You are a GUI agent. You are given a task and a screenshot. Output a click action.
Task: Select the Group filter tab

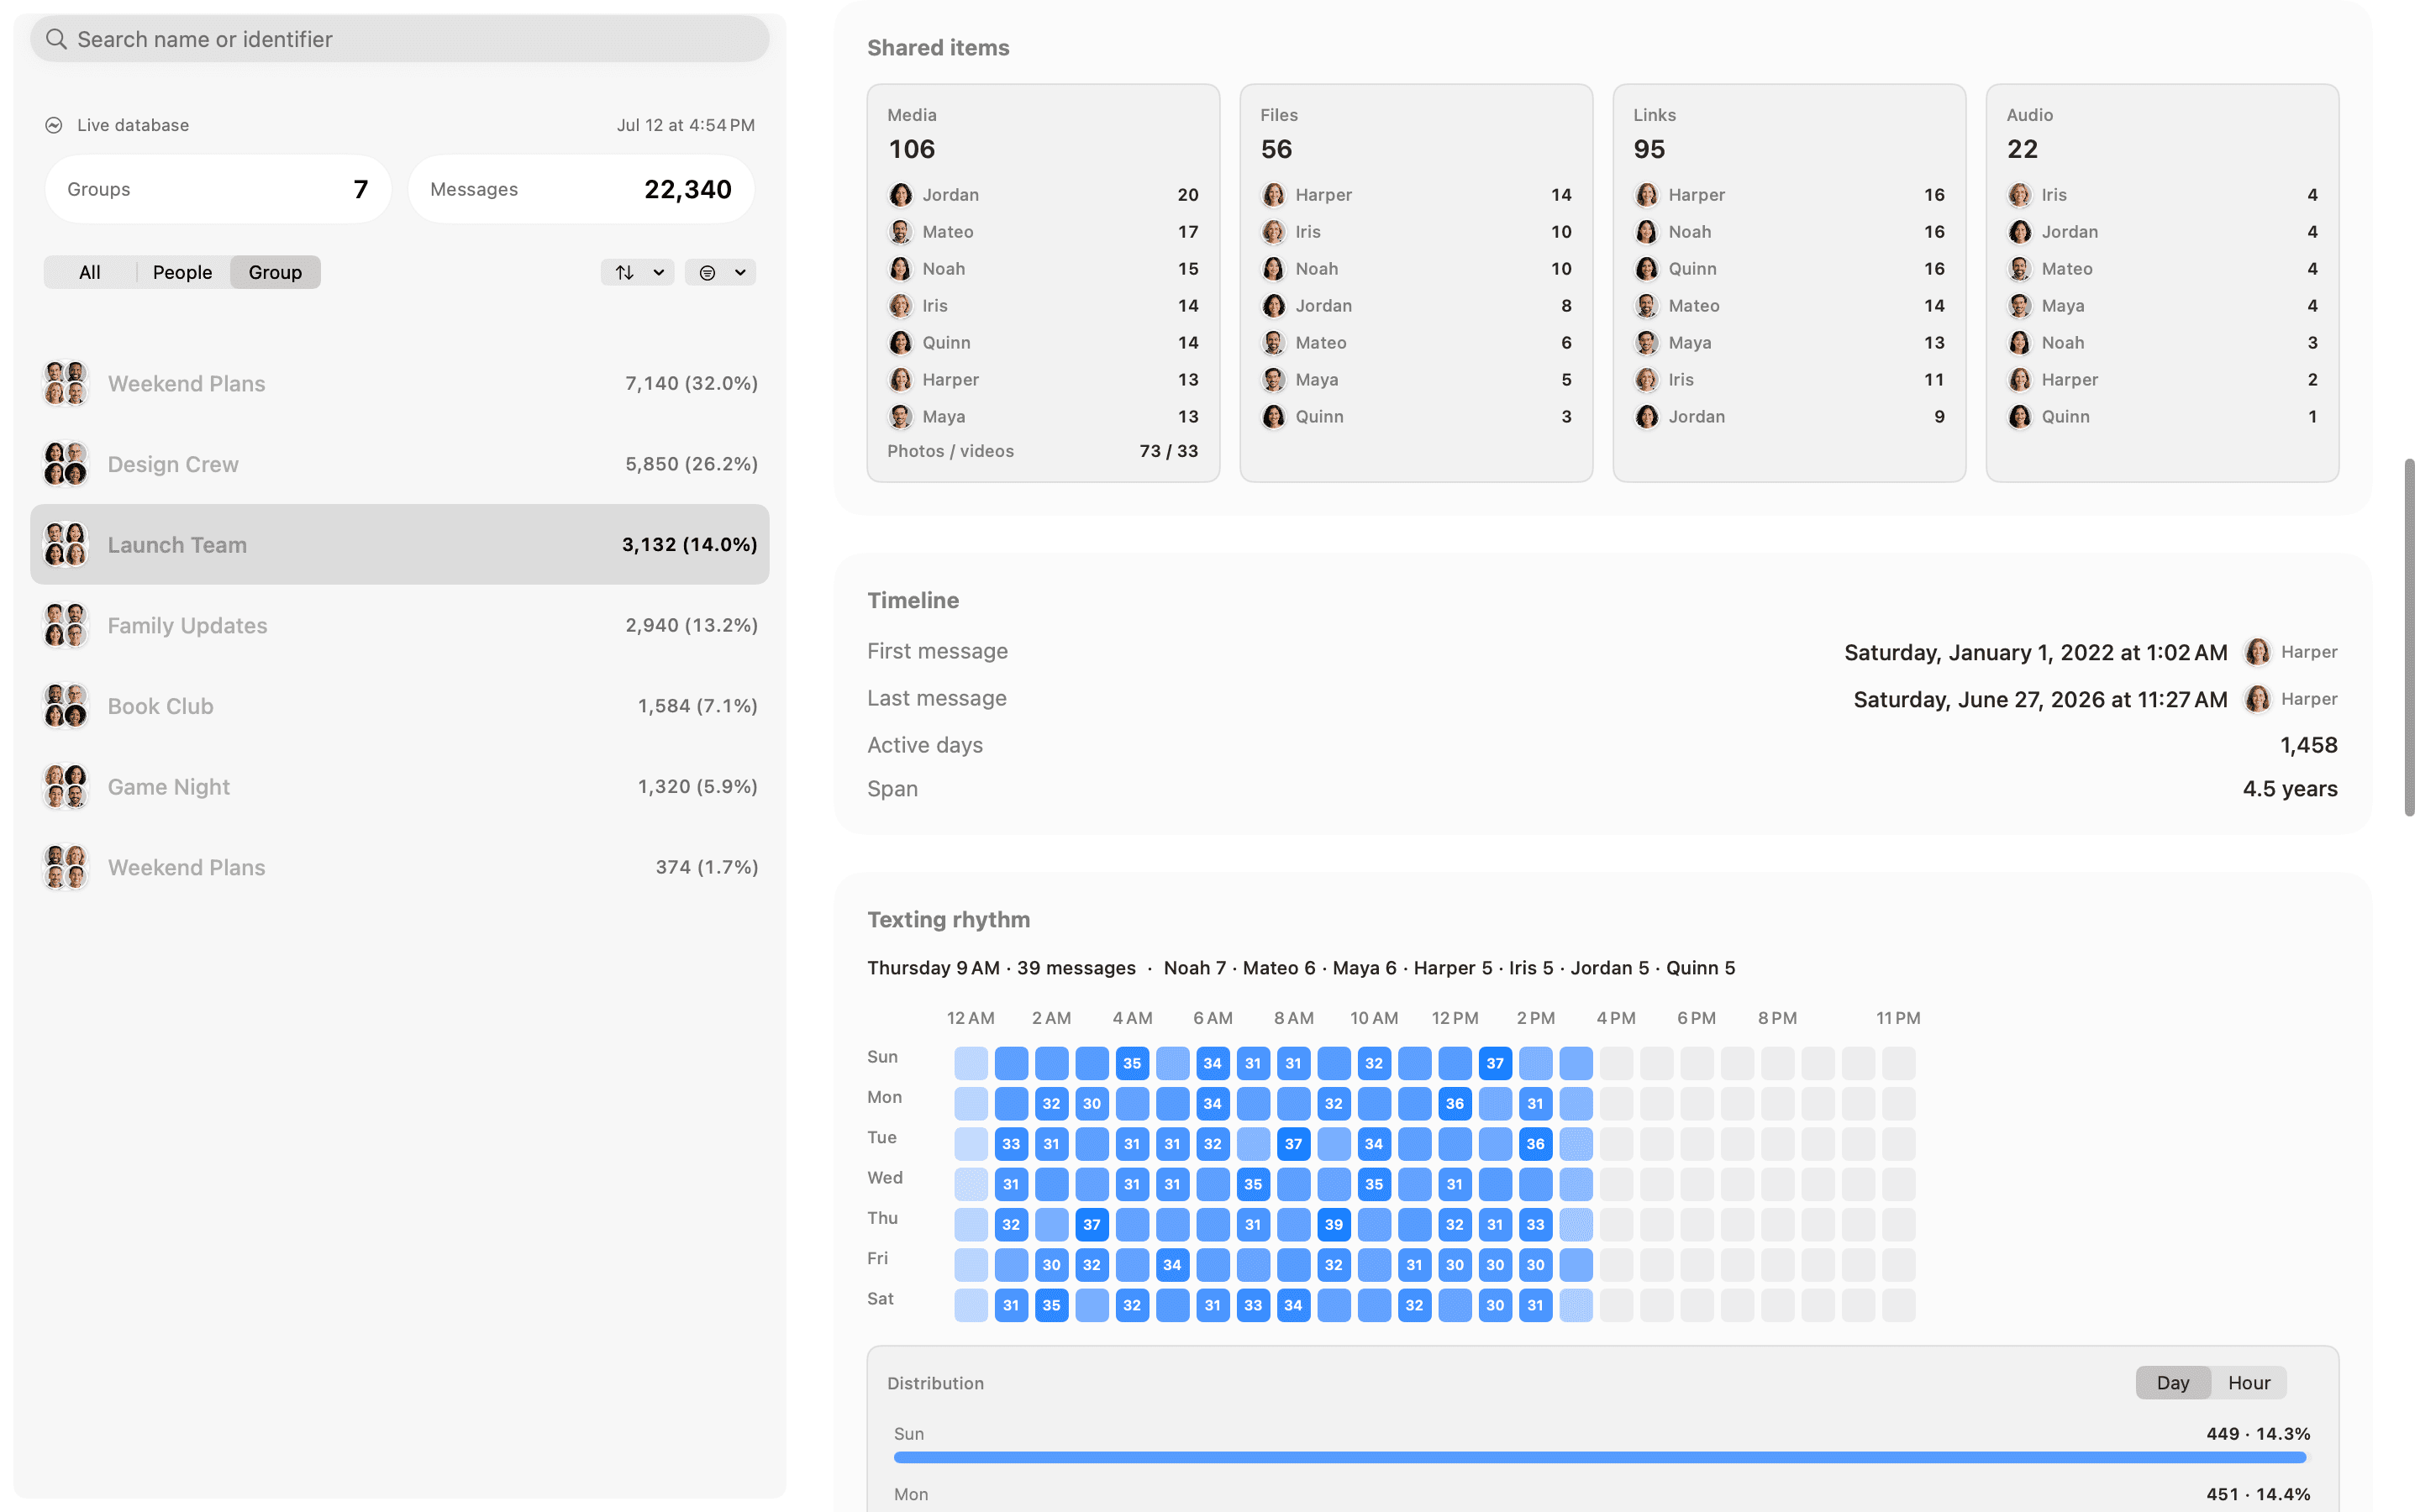tap(275, 272)
